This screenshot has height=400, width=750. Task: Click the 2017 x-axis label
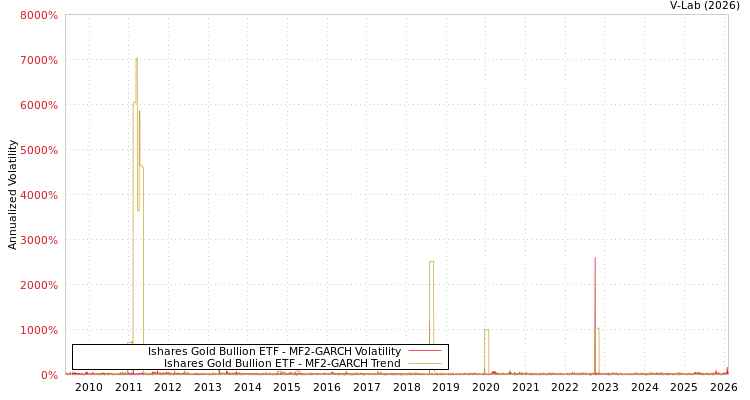pos(366,387)
